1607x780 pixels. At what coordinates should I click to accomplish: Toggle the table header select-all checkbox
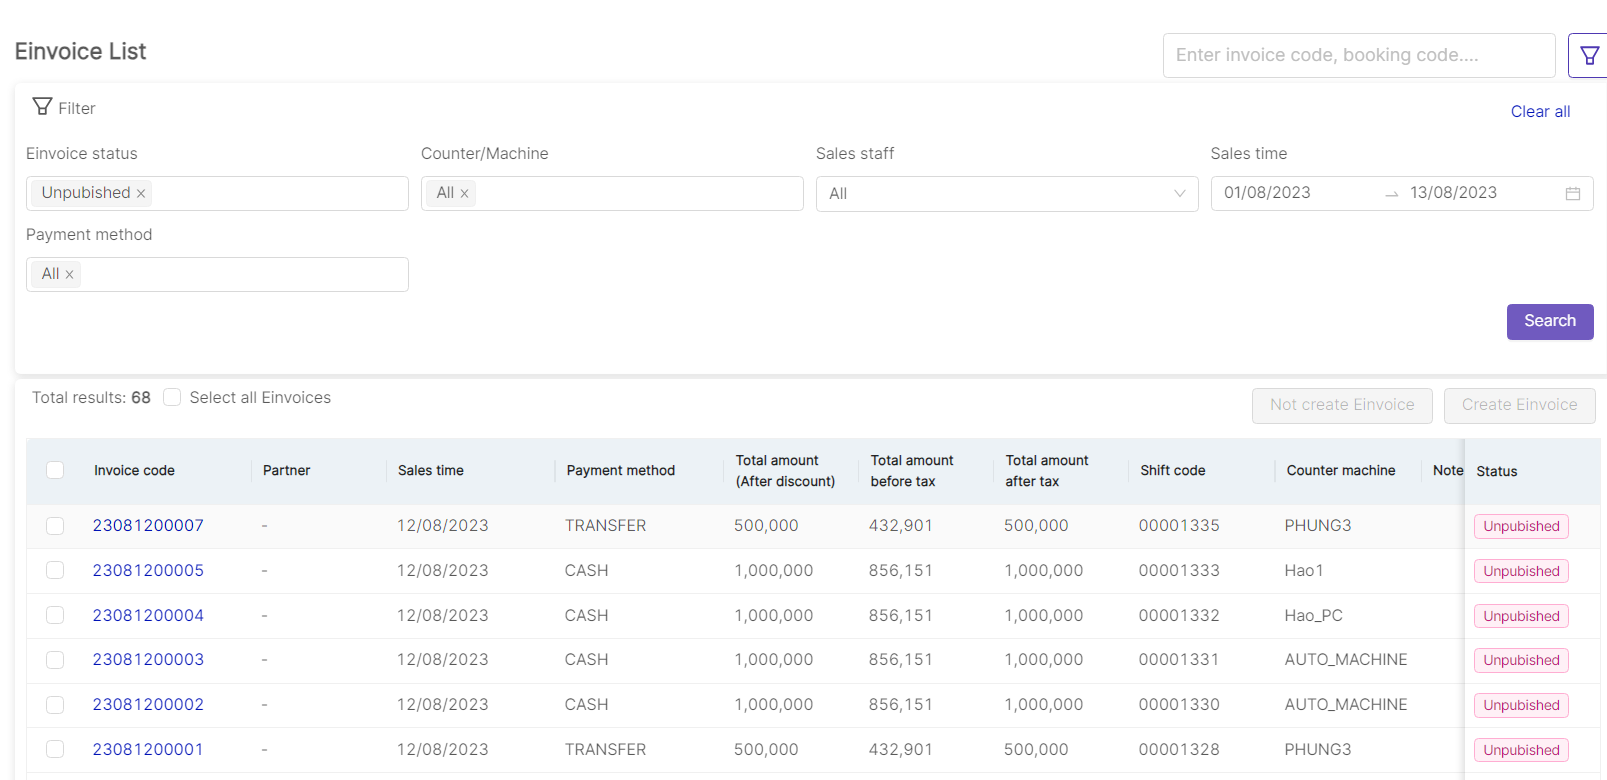pyautogui.click(x=55, y=470)
